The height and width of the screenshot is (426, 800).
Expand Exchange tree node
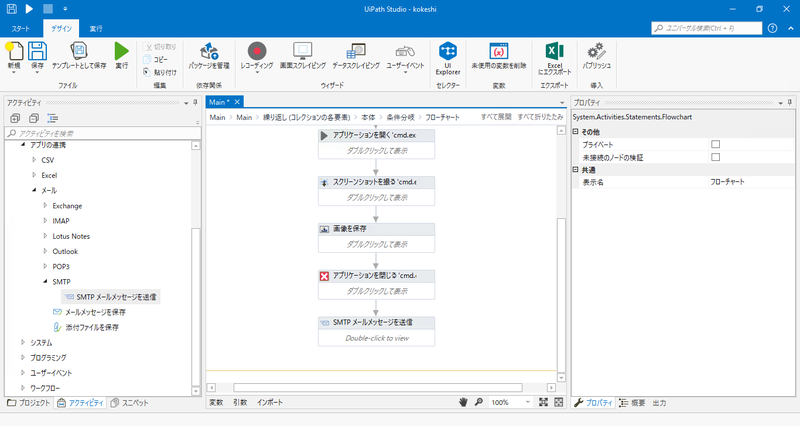pyautogui.click(x=45, y=206)
